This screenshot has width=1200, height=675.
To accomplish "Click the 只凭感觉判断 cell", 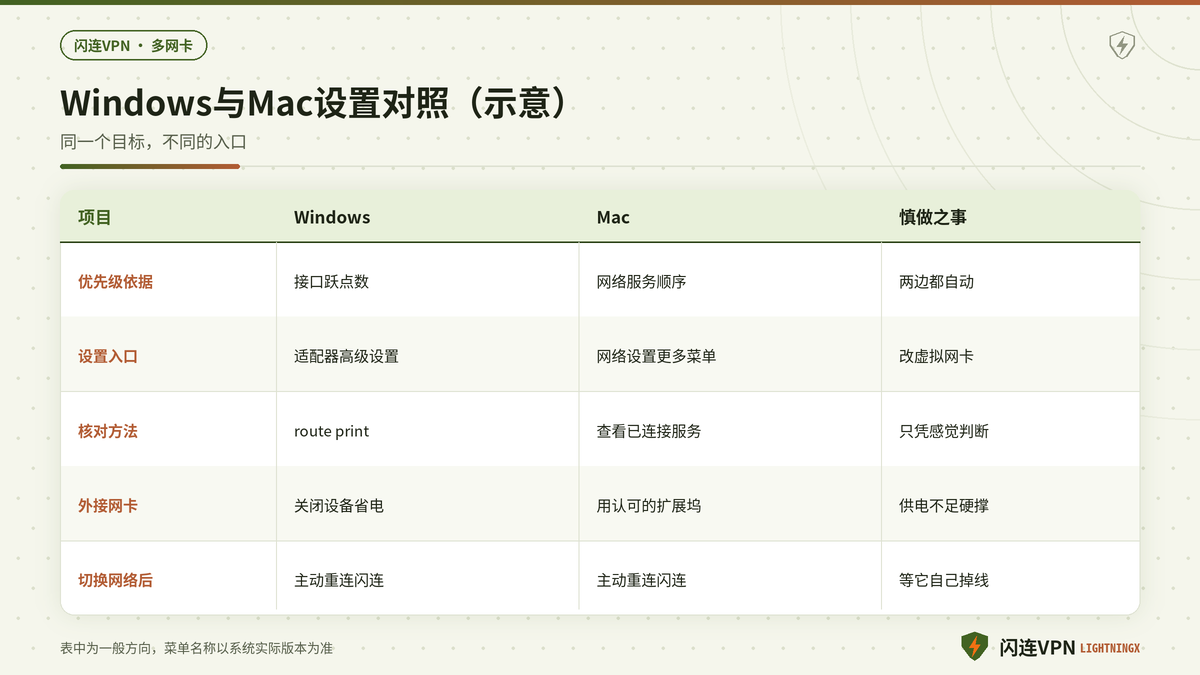I will [944, 431].
